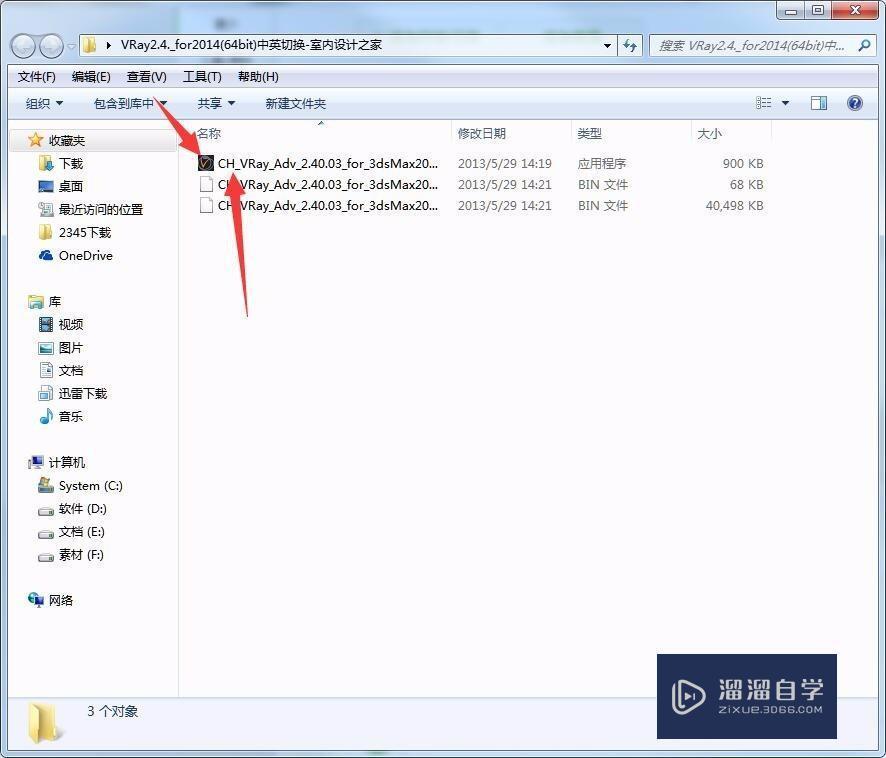Open the 帮助(H) menu

click(258, 77)
